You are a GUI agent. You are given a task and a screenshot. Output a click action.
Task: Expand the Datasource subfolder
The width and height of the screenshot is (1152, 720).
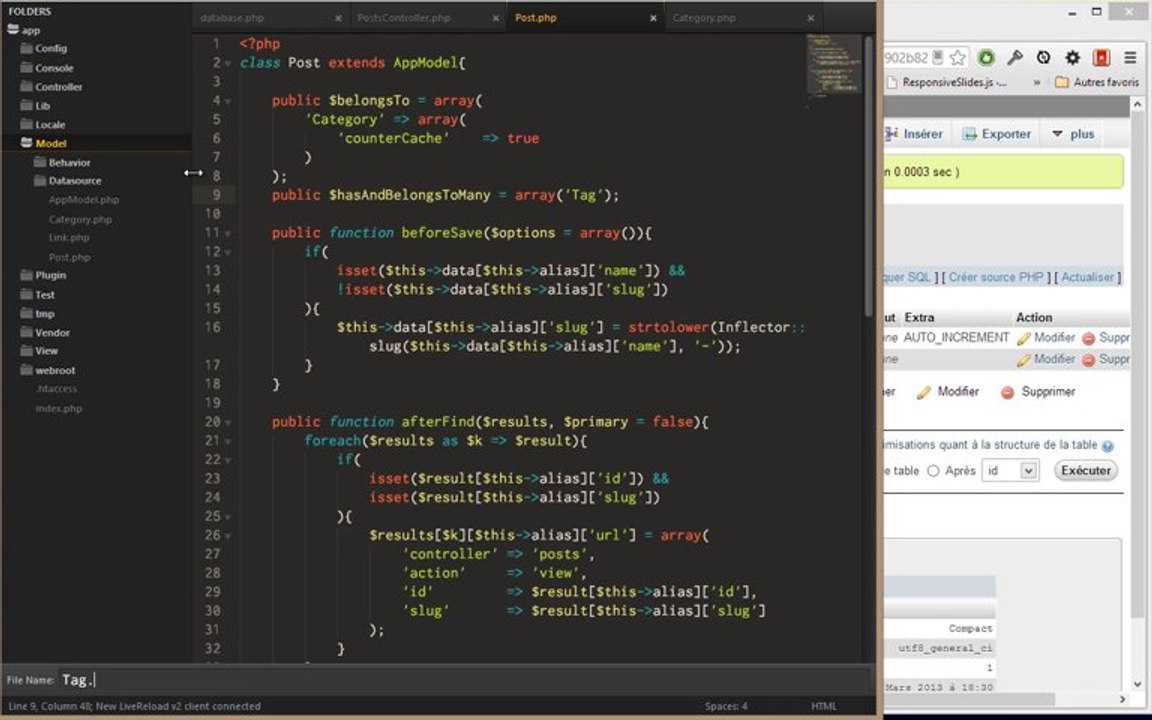click(68, 181)
